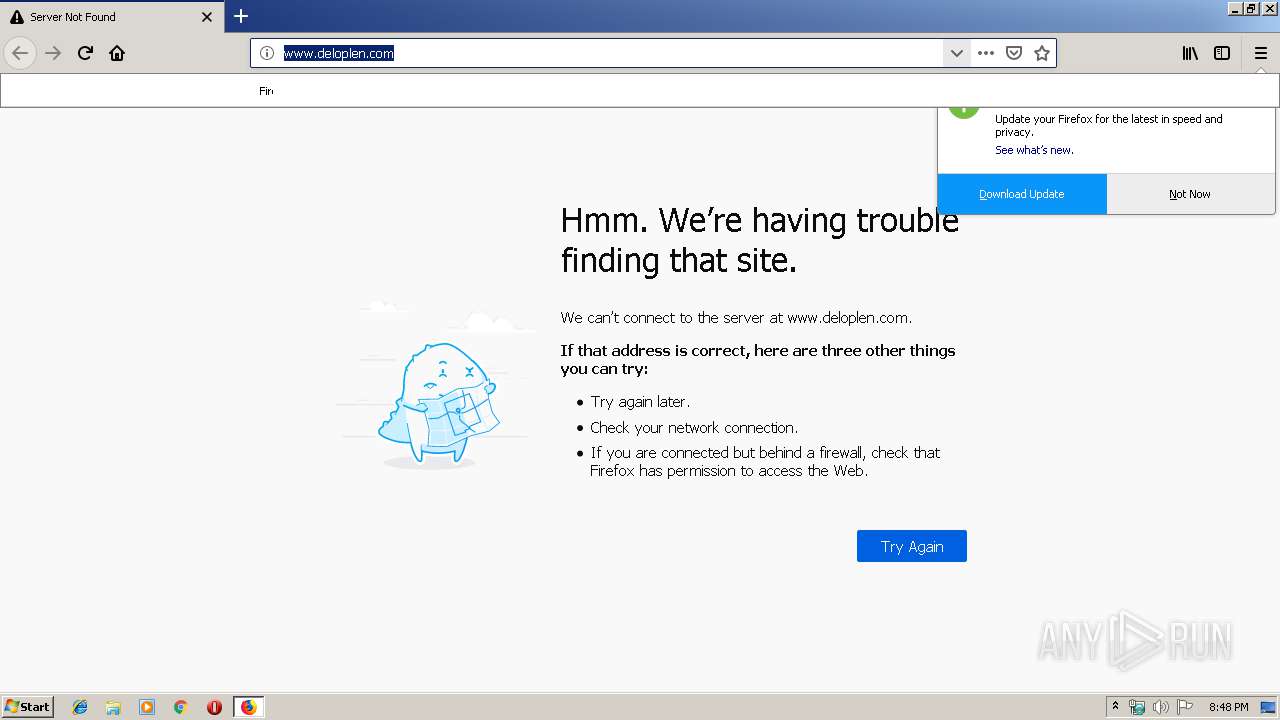Open the Windows Start menu
Image resolution: width=1280 pixels, height=720 pixels.
coord(28,706)
